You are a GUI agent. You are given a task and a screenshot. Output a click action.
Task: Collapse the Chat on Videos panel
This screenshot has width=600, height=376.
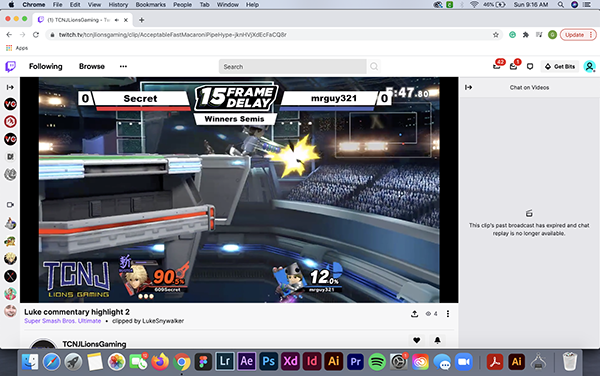coord(468,87)
